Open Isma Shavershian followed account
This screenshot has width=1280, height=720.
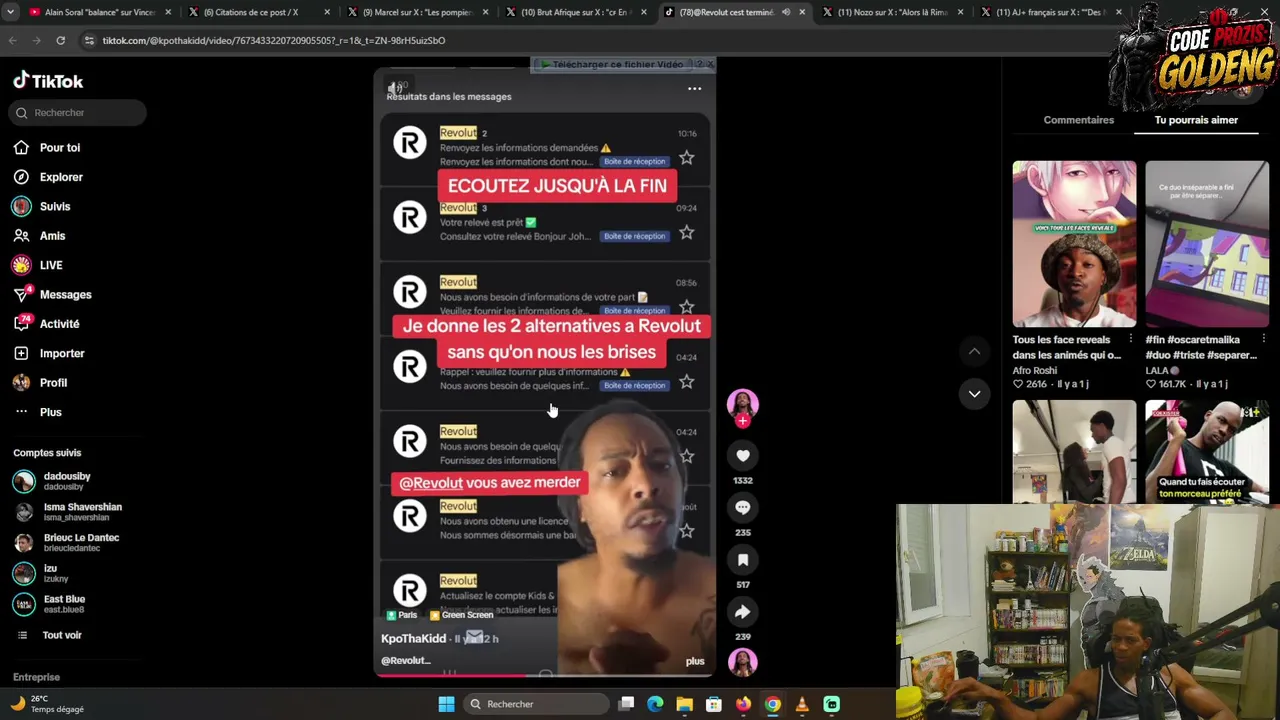[x=82, y=512]
